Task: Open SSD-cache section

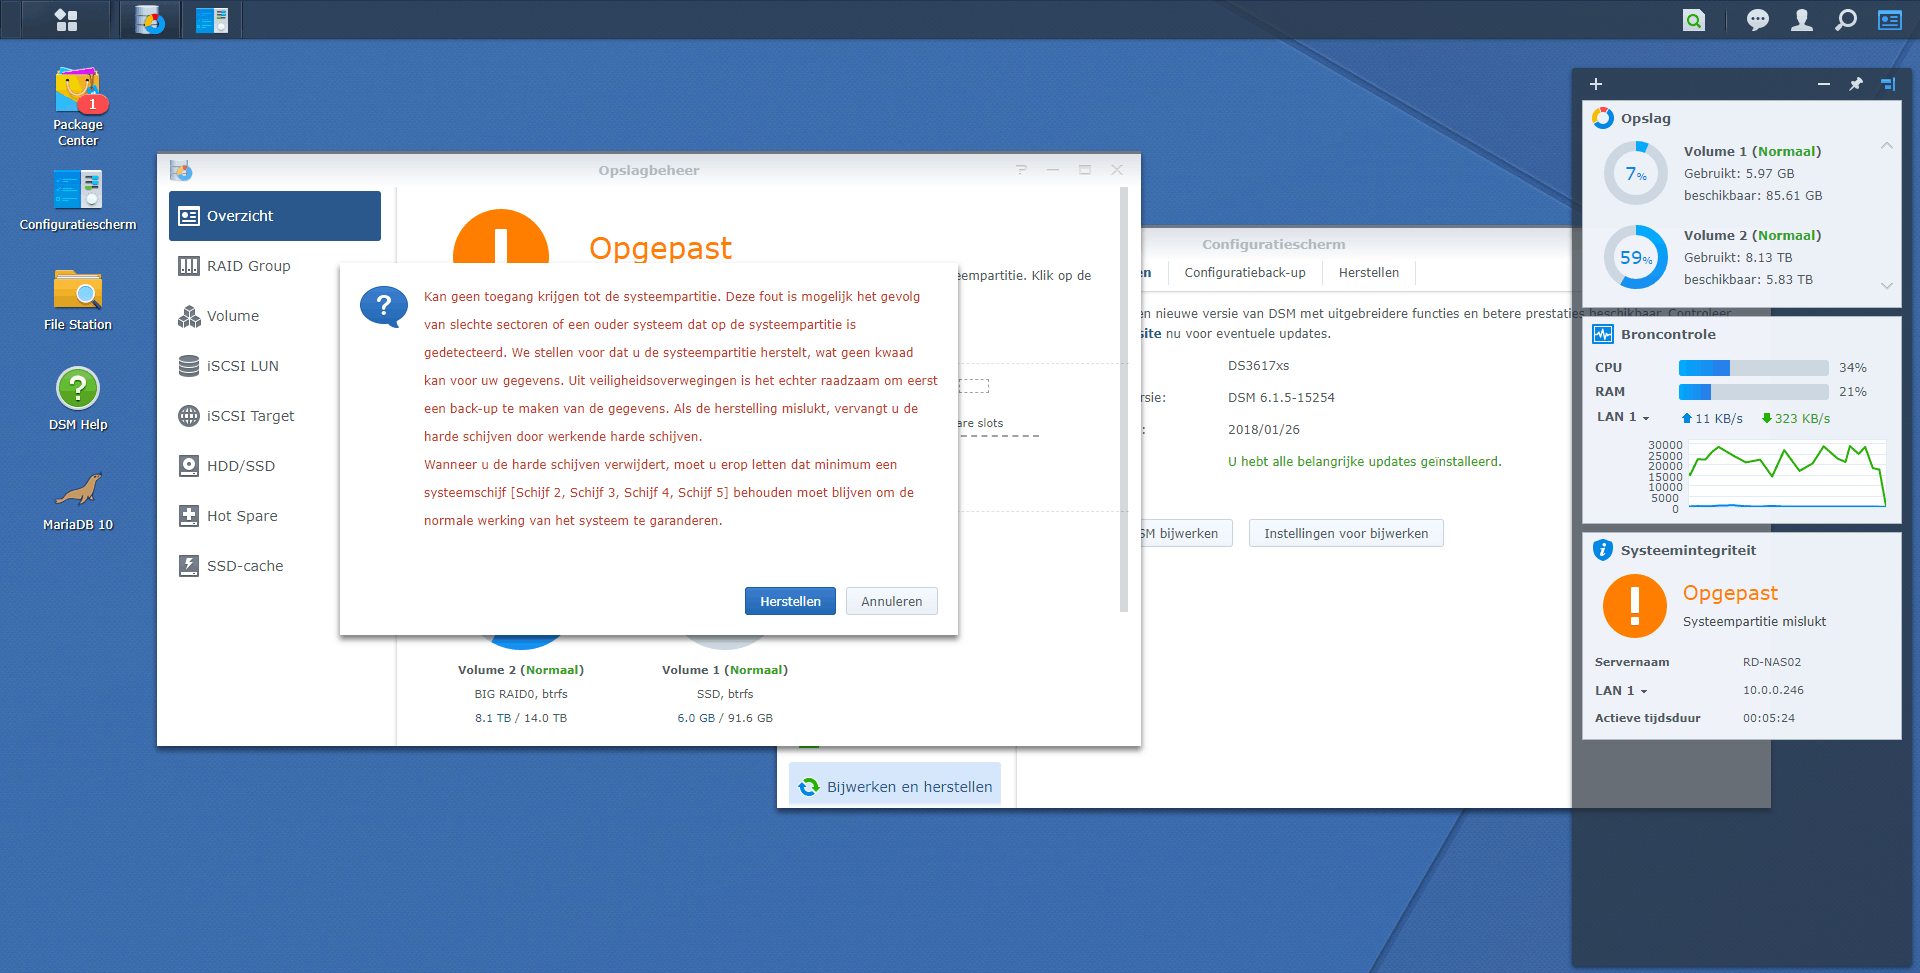Action: 275,566
